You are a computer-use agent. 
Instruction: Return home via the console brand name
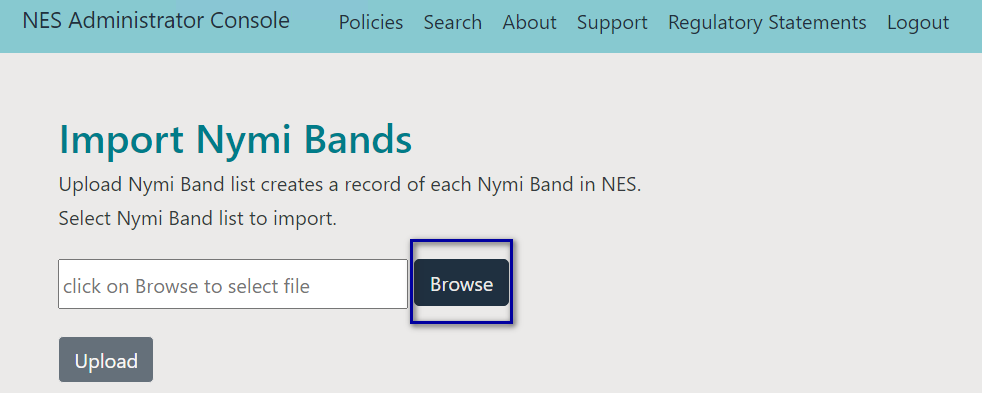(156, 21)
